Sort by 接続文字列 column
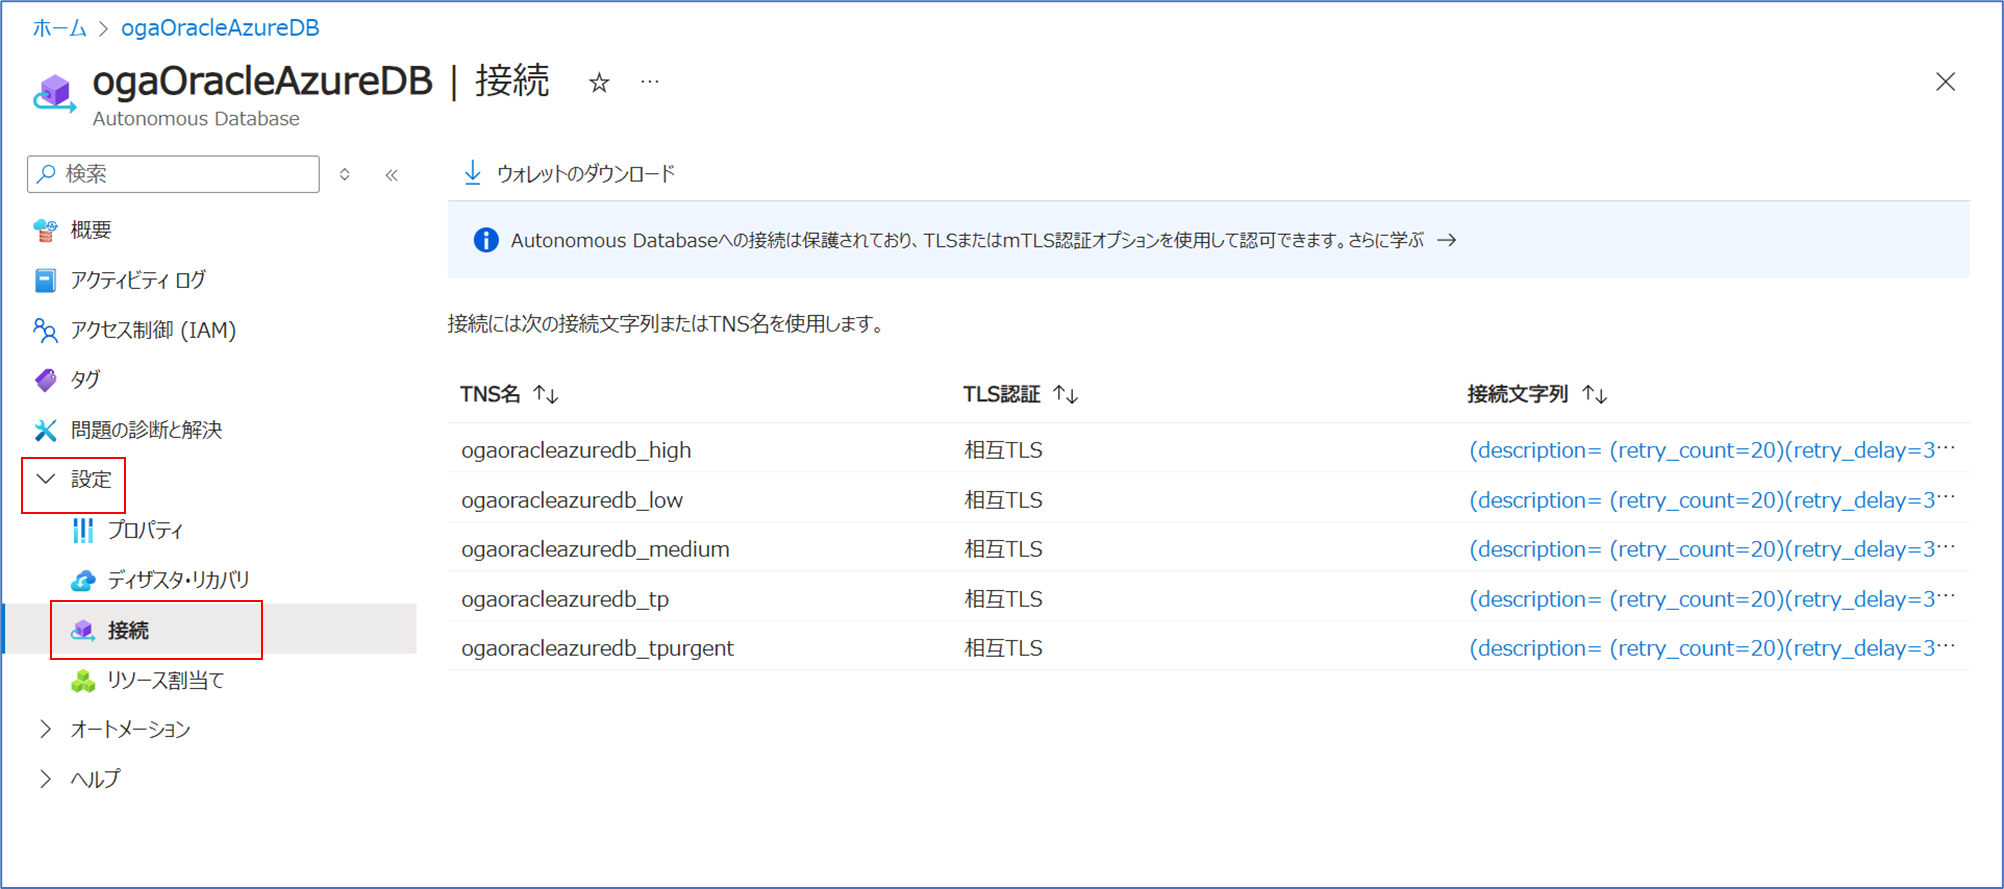The image size is (2004, 889). pyautogui.click(x=1537, y=394)
